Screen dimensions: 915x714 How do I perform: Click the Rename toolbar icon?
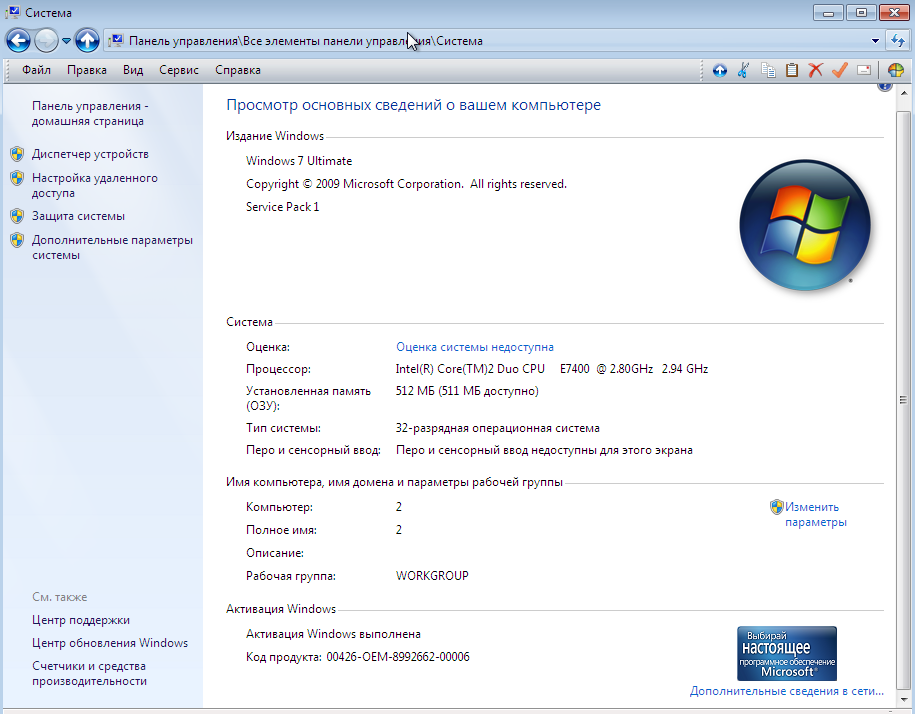point(864,71)
